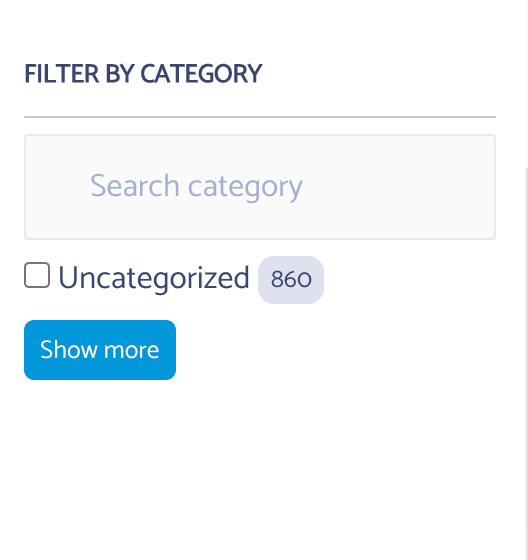Viewport: 528px width, 560px height.
Task: Reveal more categories via Show more
Action: [x=100, y=350]
